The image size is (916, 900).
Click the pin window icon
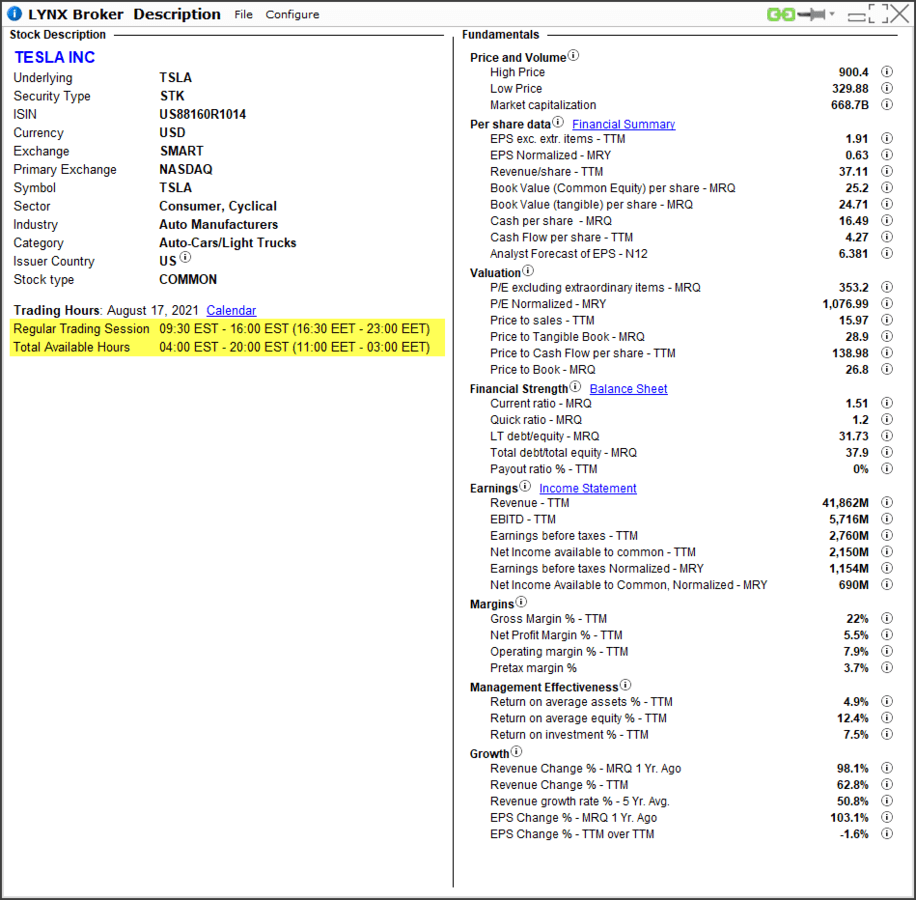pos(809,15)
